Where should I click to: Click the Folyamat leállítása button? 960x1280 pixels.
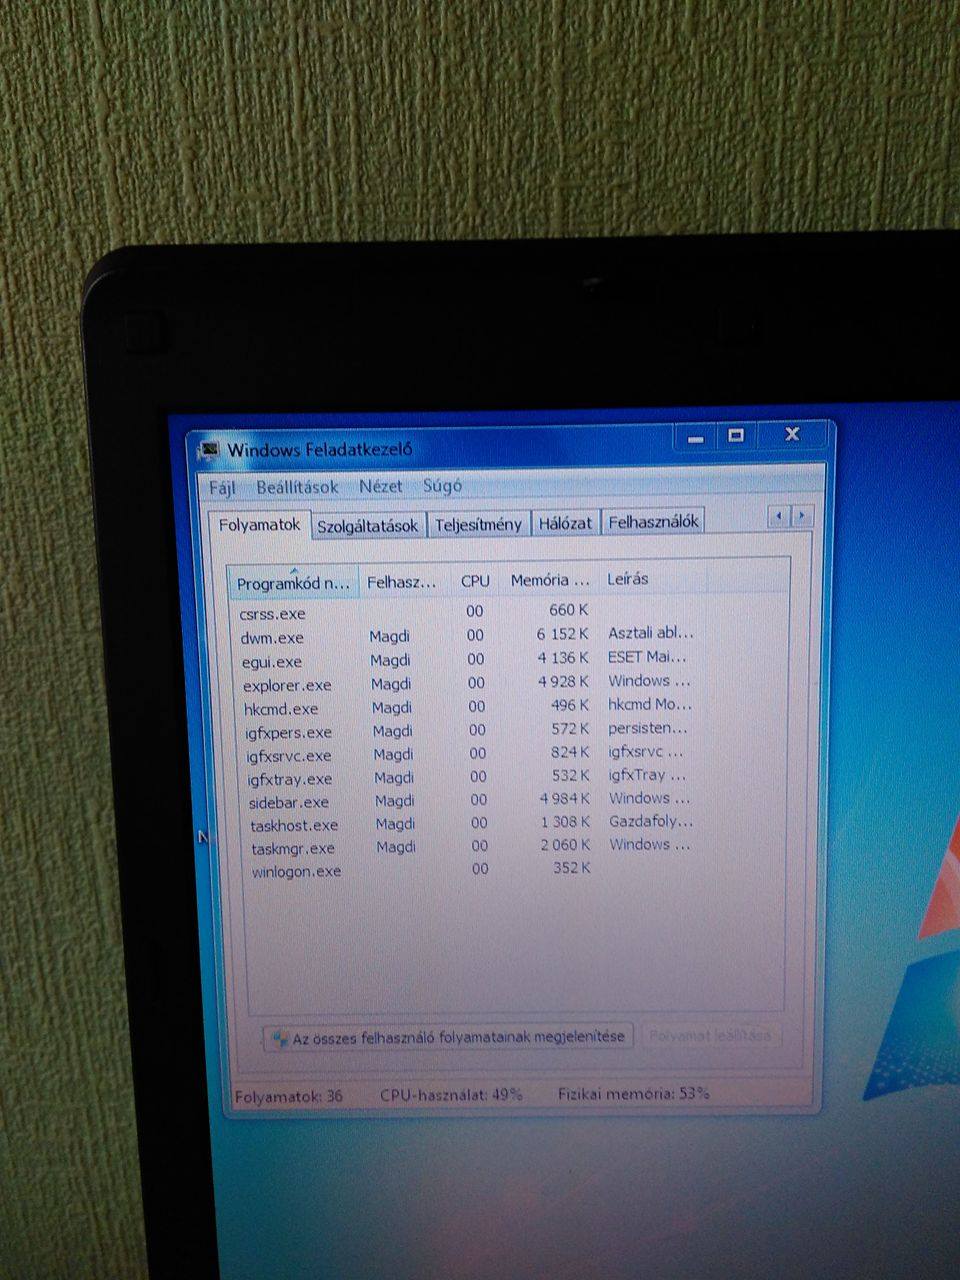click(710, 1035)
